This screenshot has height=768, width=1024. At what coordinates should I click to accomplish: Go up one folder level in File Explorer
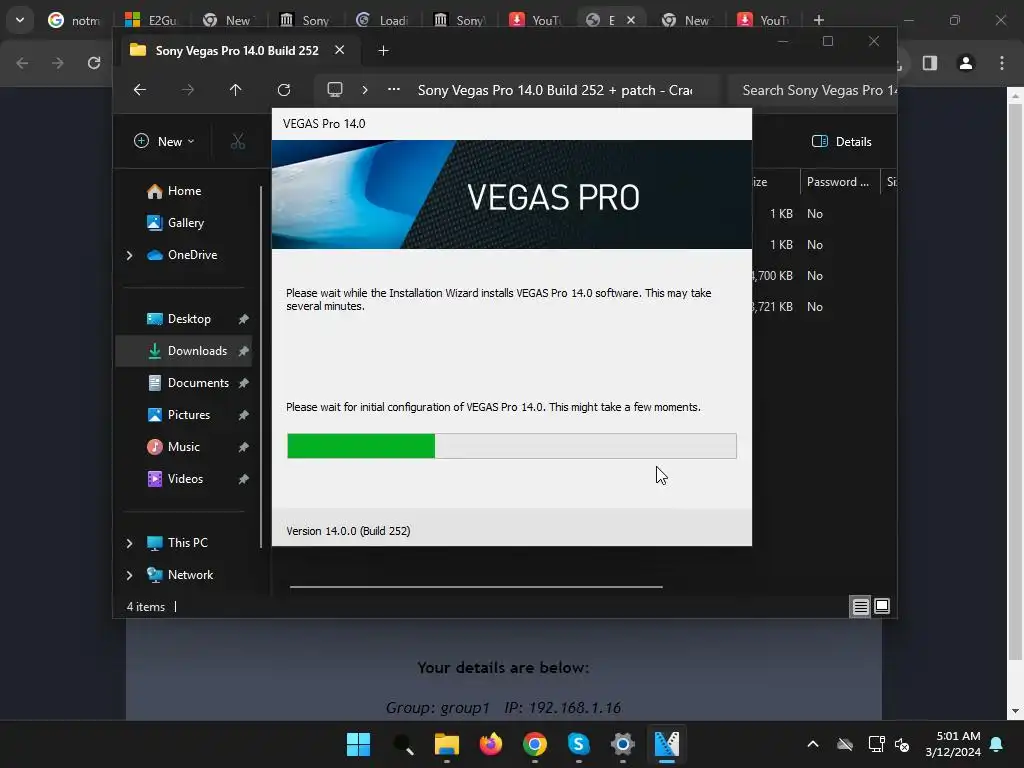tap(235, 90)
